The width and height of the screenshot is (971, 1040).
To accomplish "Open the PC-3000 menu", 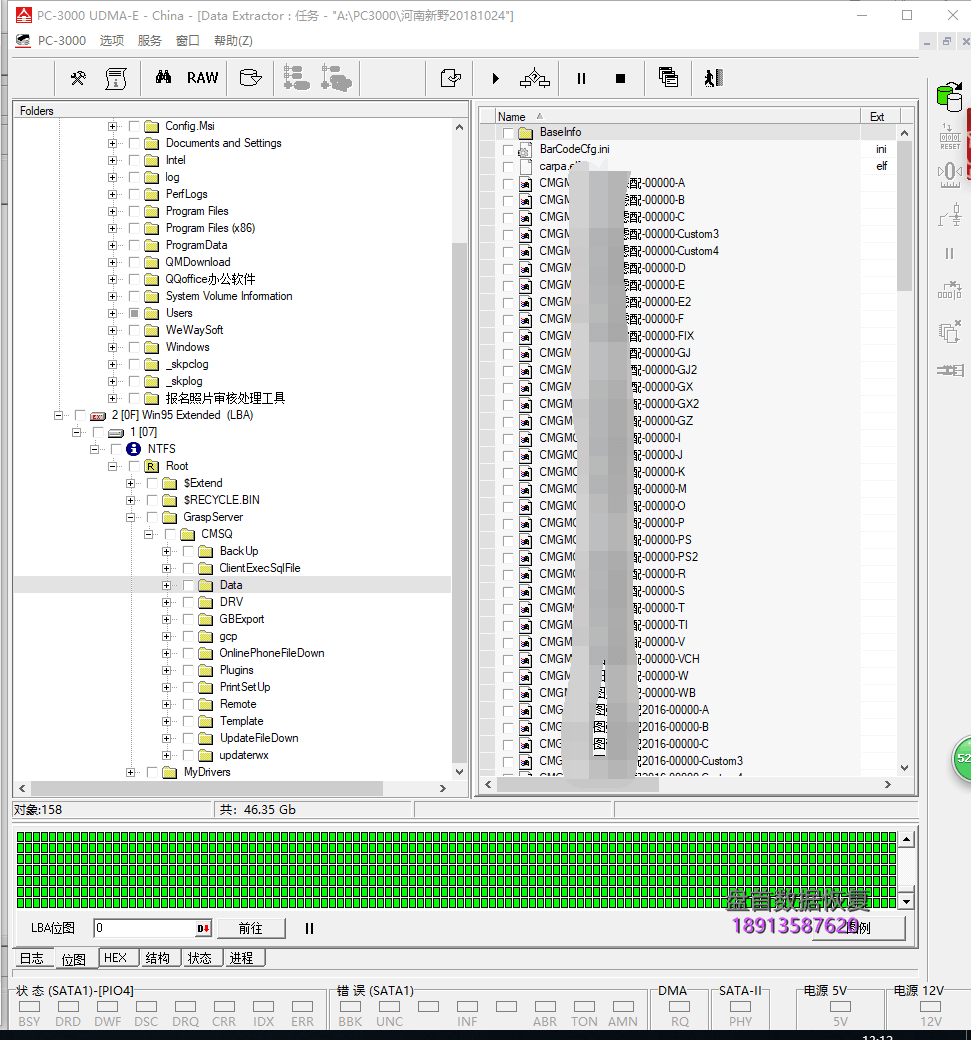I will pos(62,40).
